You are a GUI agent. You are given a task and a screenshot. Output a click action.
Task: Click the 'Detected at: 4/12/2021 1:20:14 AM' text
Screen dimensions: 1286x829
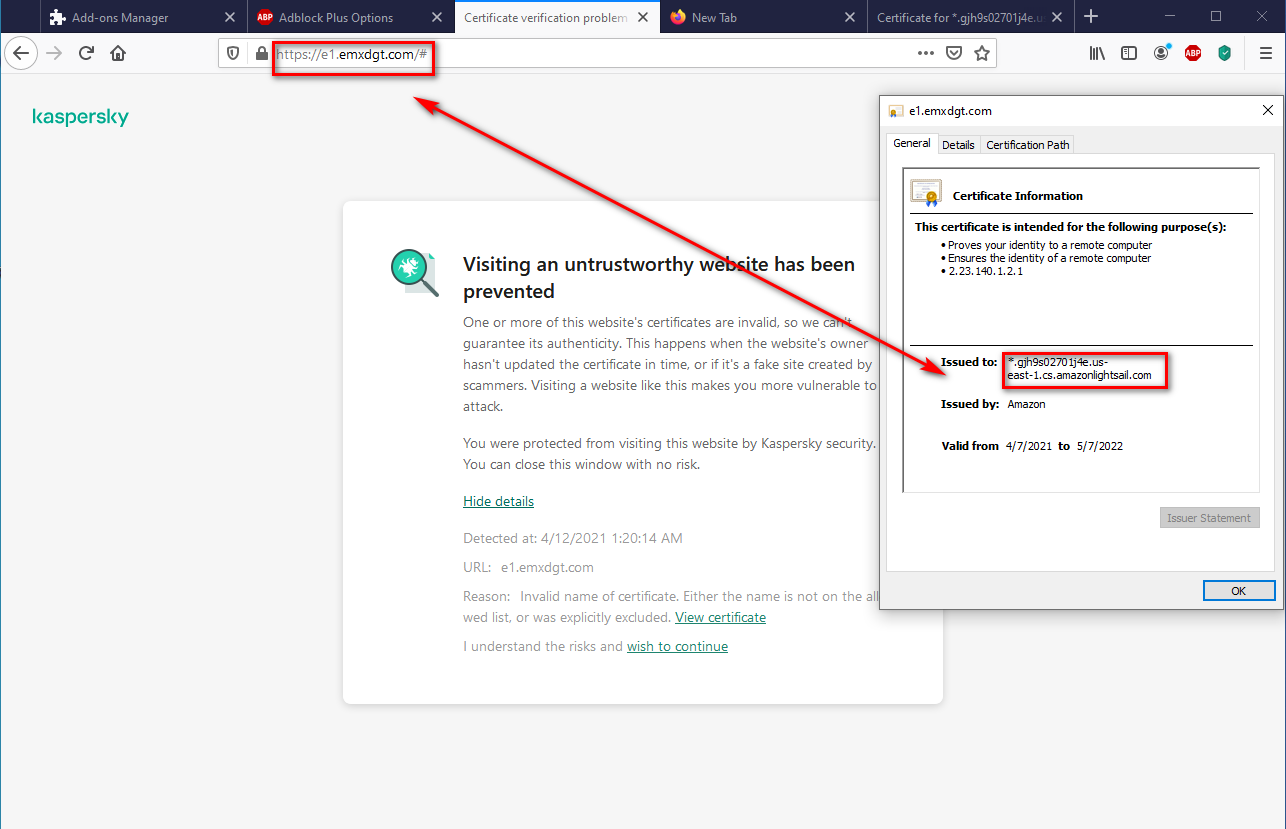[573, 538]
